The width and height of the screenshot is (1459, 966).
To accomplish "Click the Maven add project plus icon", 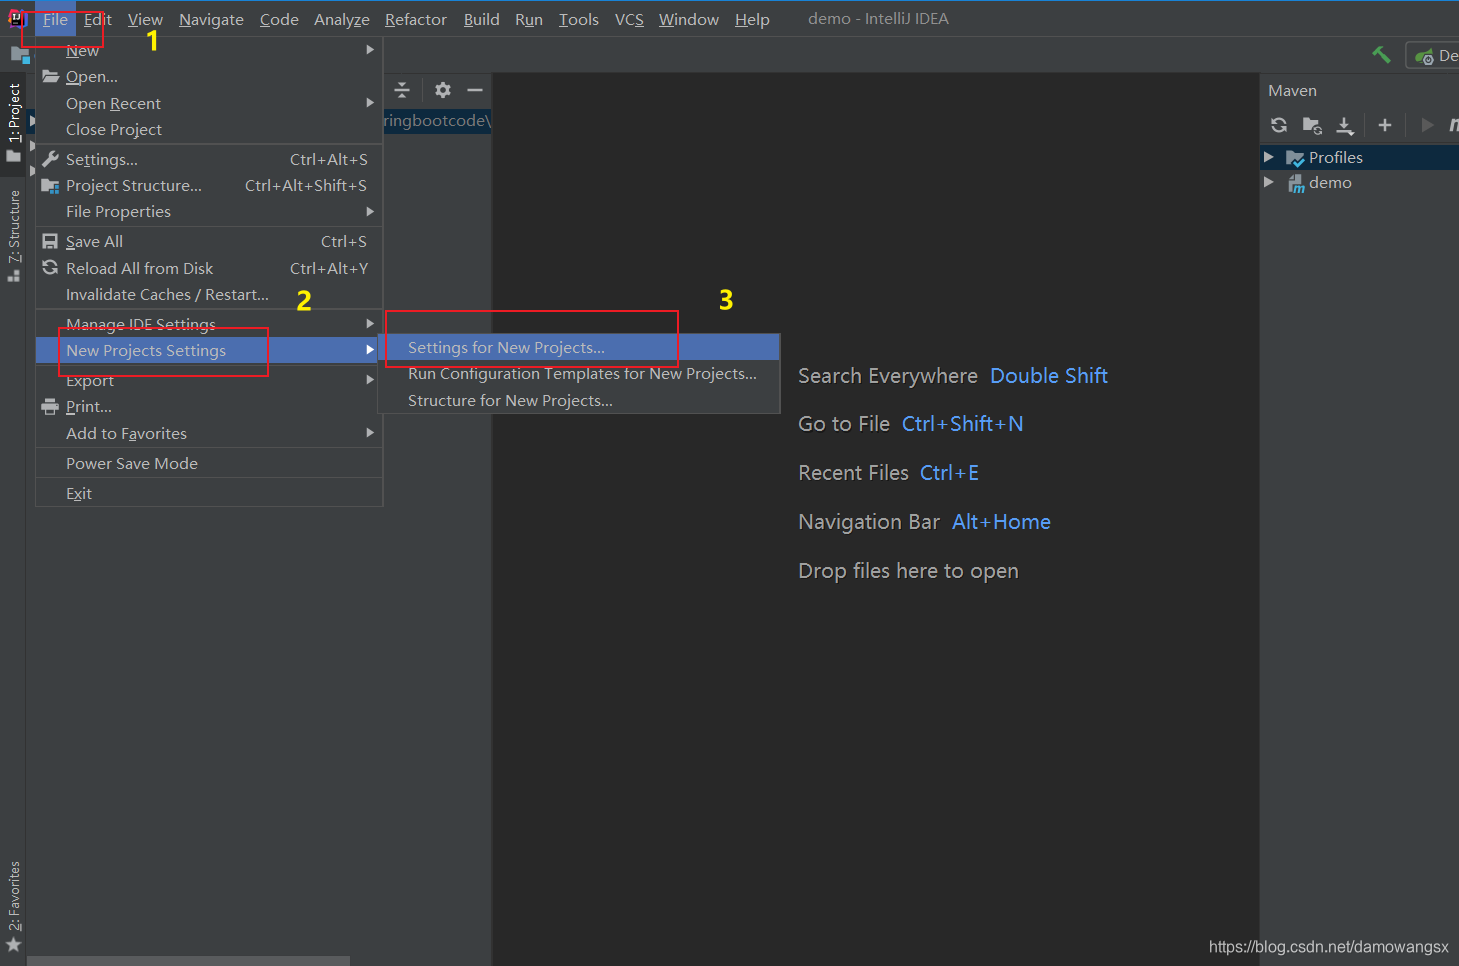I will 1385,125.
